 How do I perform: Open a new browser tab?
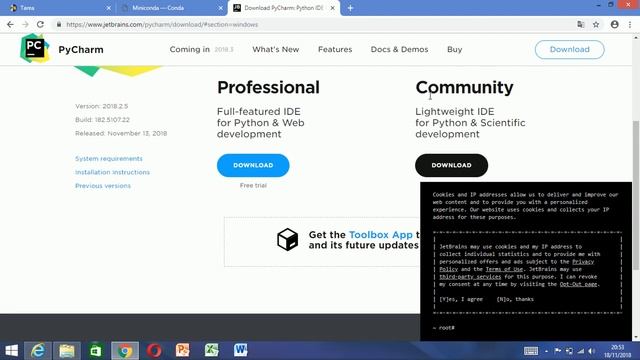tap(350, 8)
